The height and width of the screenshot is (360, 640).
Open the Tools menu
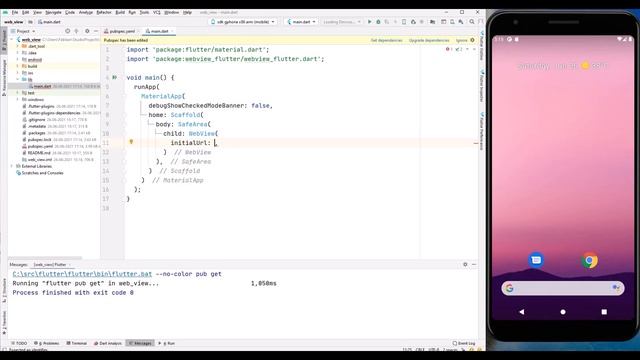coord(144,12)
